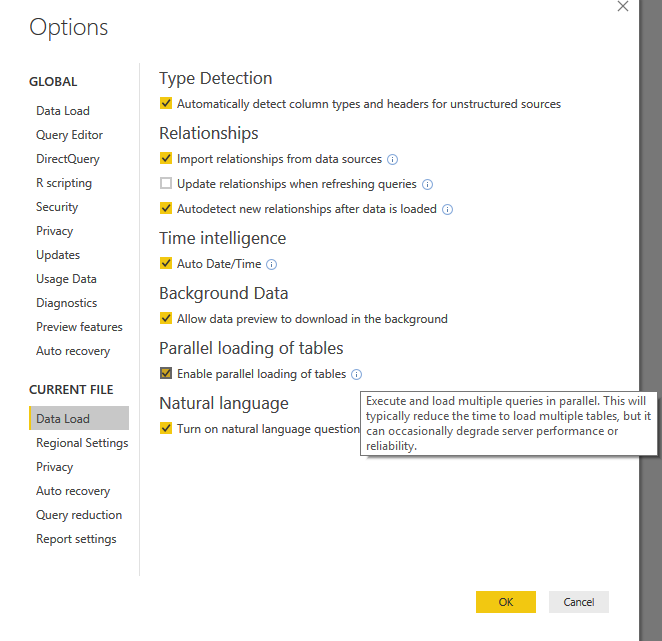Open Usage Data settings

coord(66,279)
